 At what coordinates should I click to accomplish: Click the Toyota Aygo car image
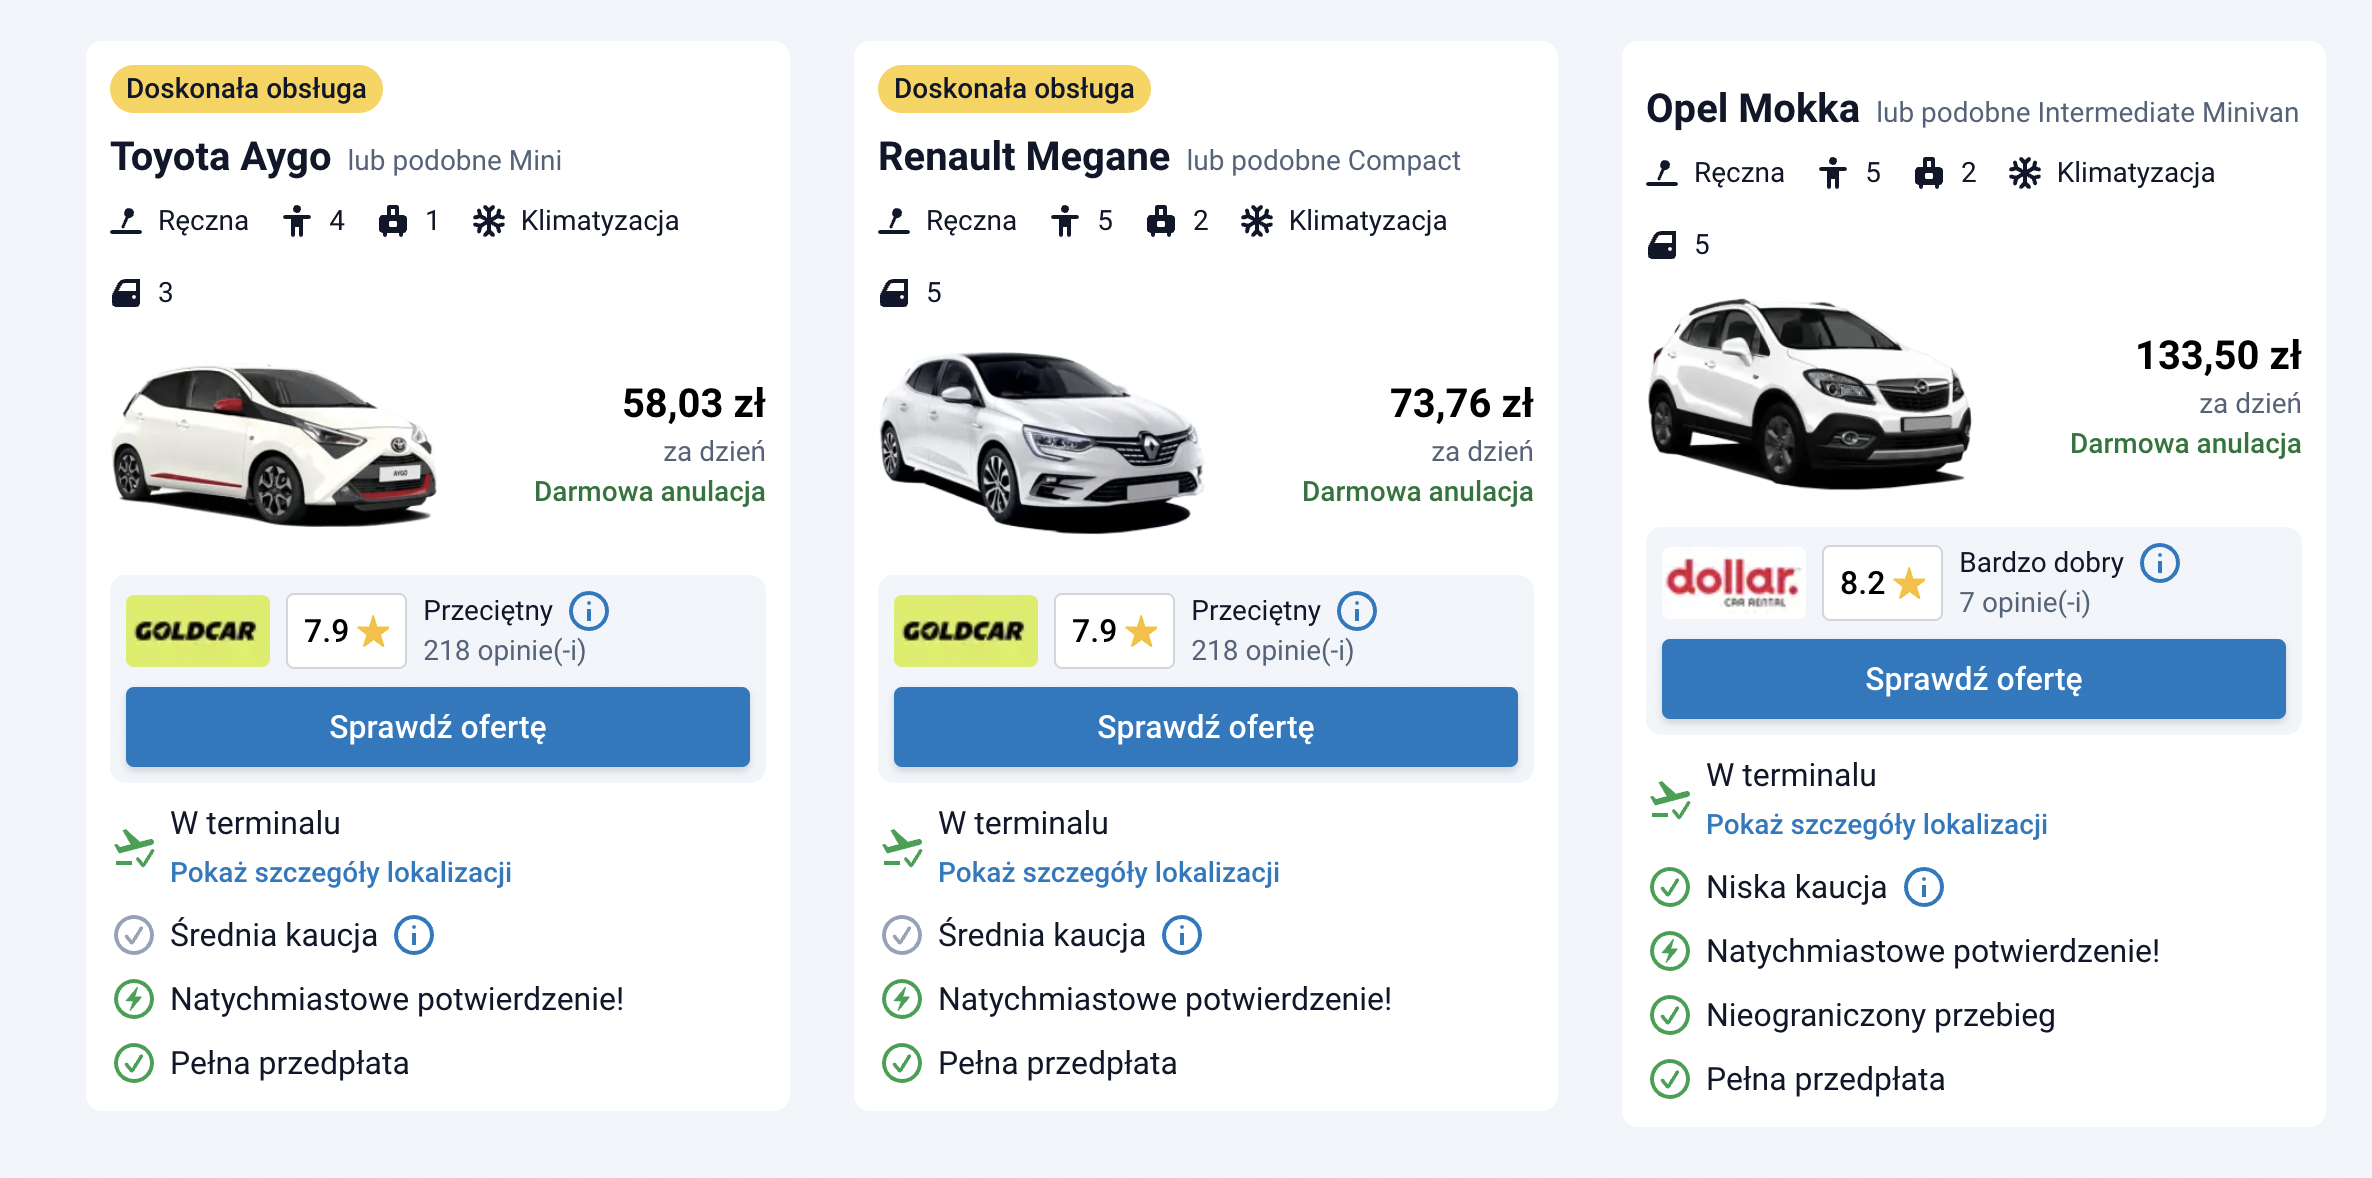pyautogui.click(x=275, y=445)
